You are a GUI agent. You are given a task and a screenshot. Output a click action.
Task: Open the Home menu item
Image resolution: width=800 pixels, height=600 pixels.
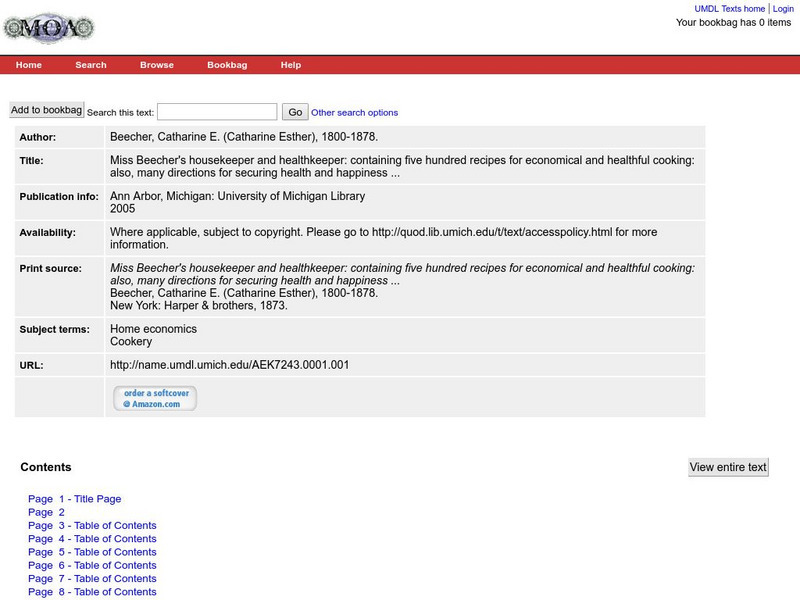(x=29, y=65)
